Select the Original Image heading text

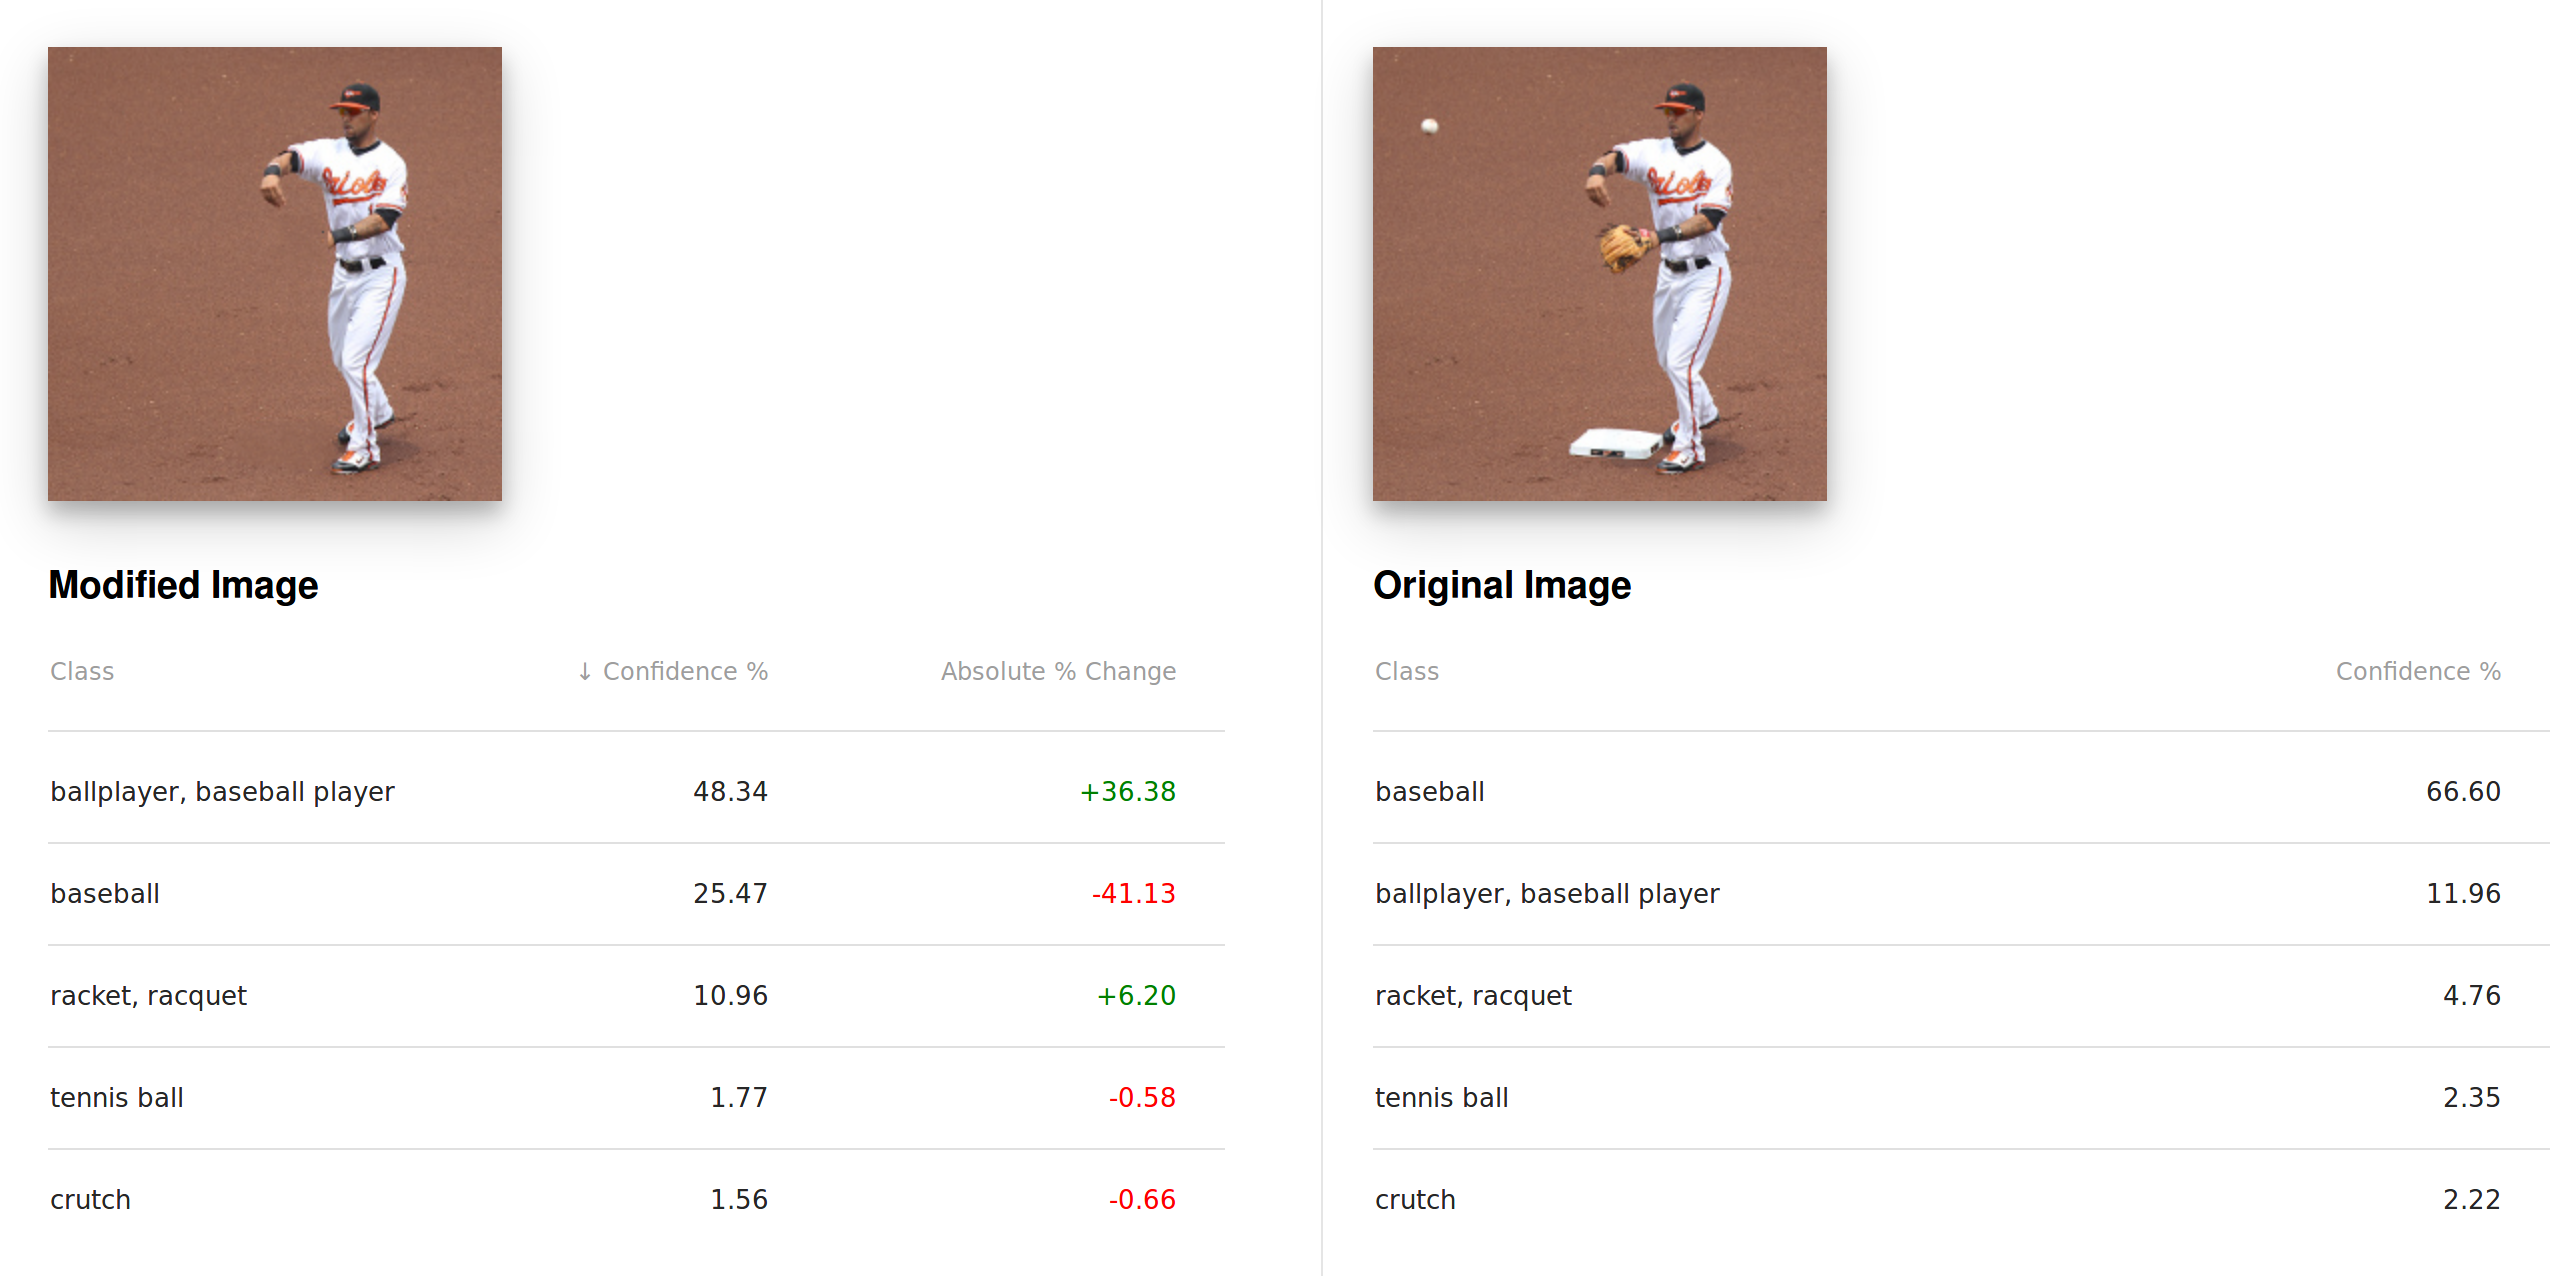1501,585
